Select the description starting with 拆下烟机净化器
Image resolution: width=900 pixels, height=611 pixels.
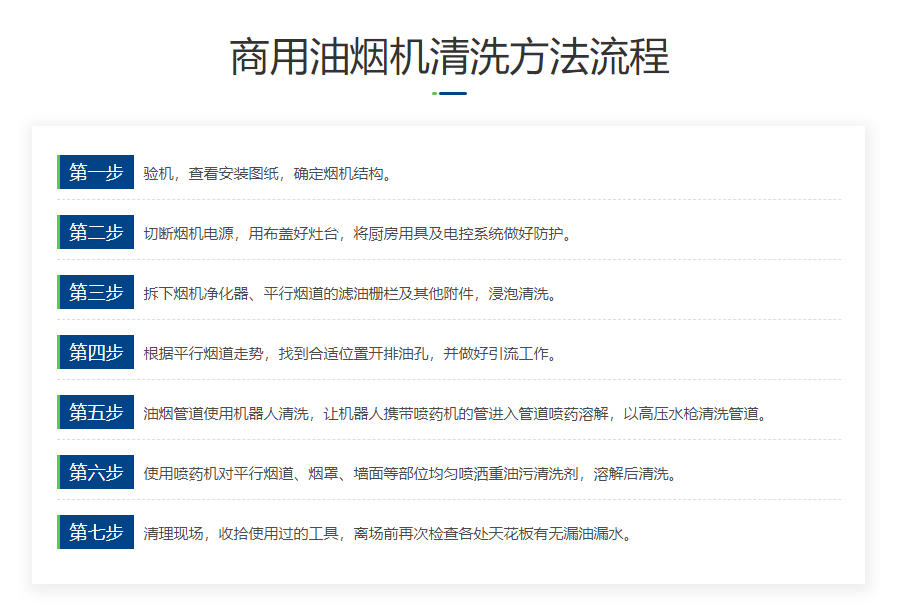click(x=349, y=293)
